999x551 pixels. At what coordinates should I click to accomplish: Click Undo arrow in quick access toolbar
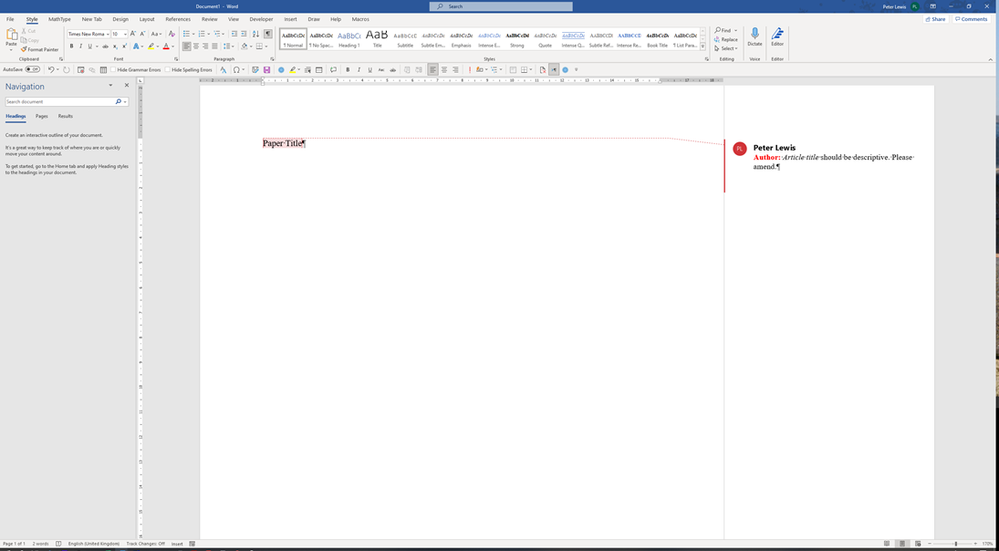(x=51, y=69)
